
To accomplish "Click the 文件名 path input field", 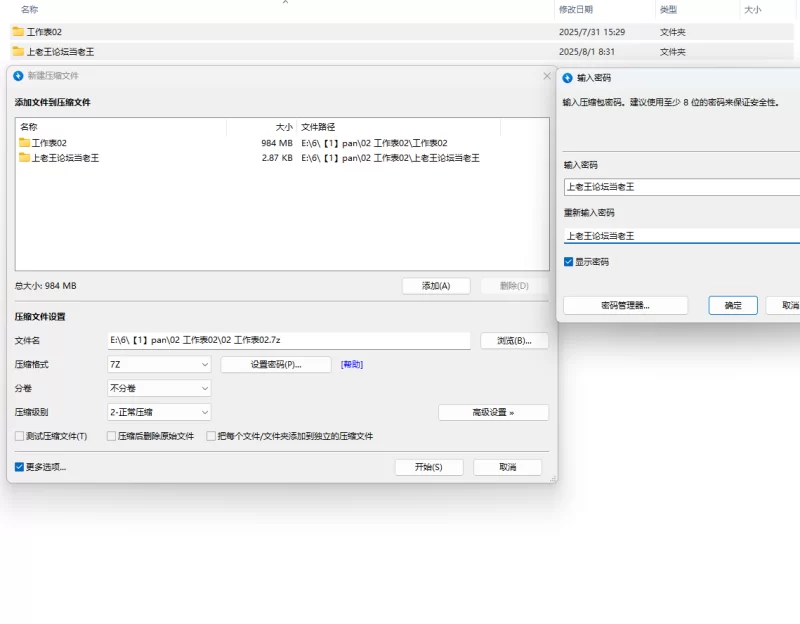I will pos(289,340).
